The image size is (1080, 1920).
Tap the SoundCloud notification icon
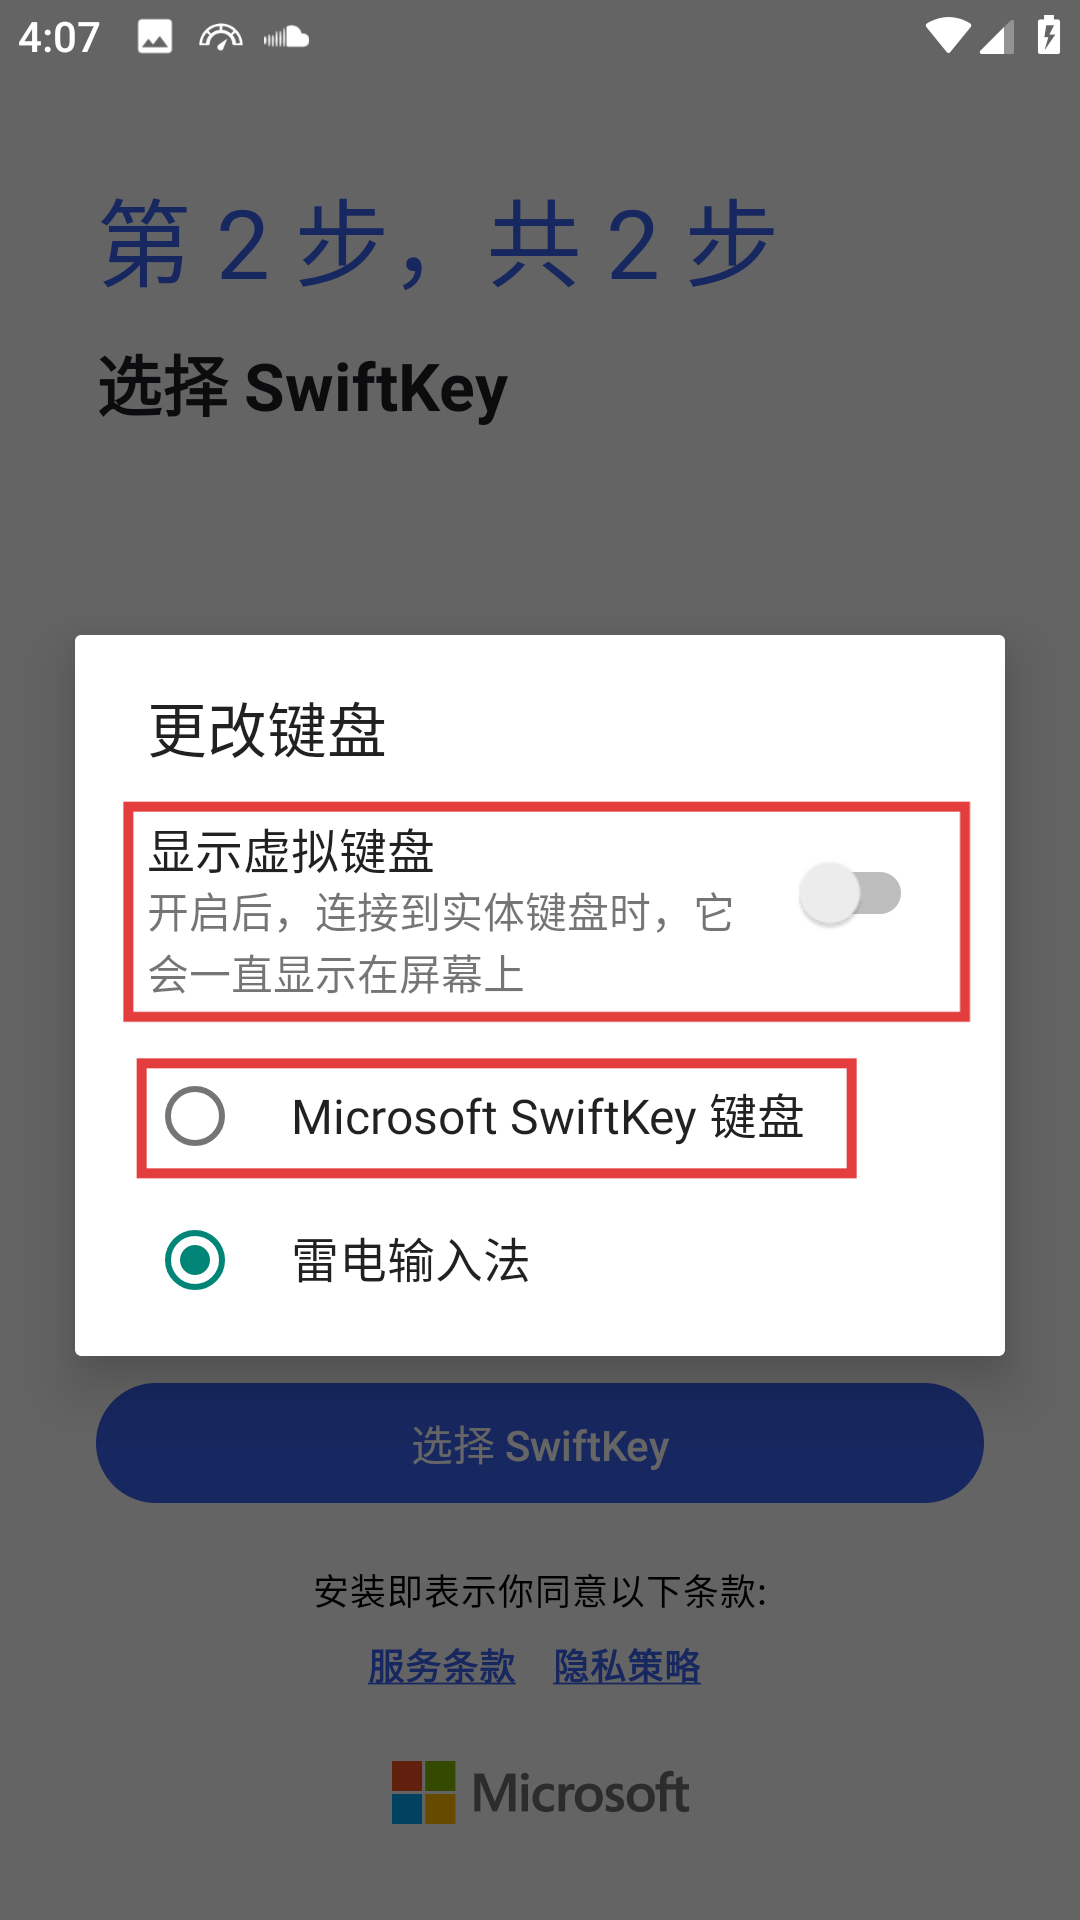click(x=286, y=38)
